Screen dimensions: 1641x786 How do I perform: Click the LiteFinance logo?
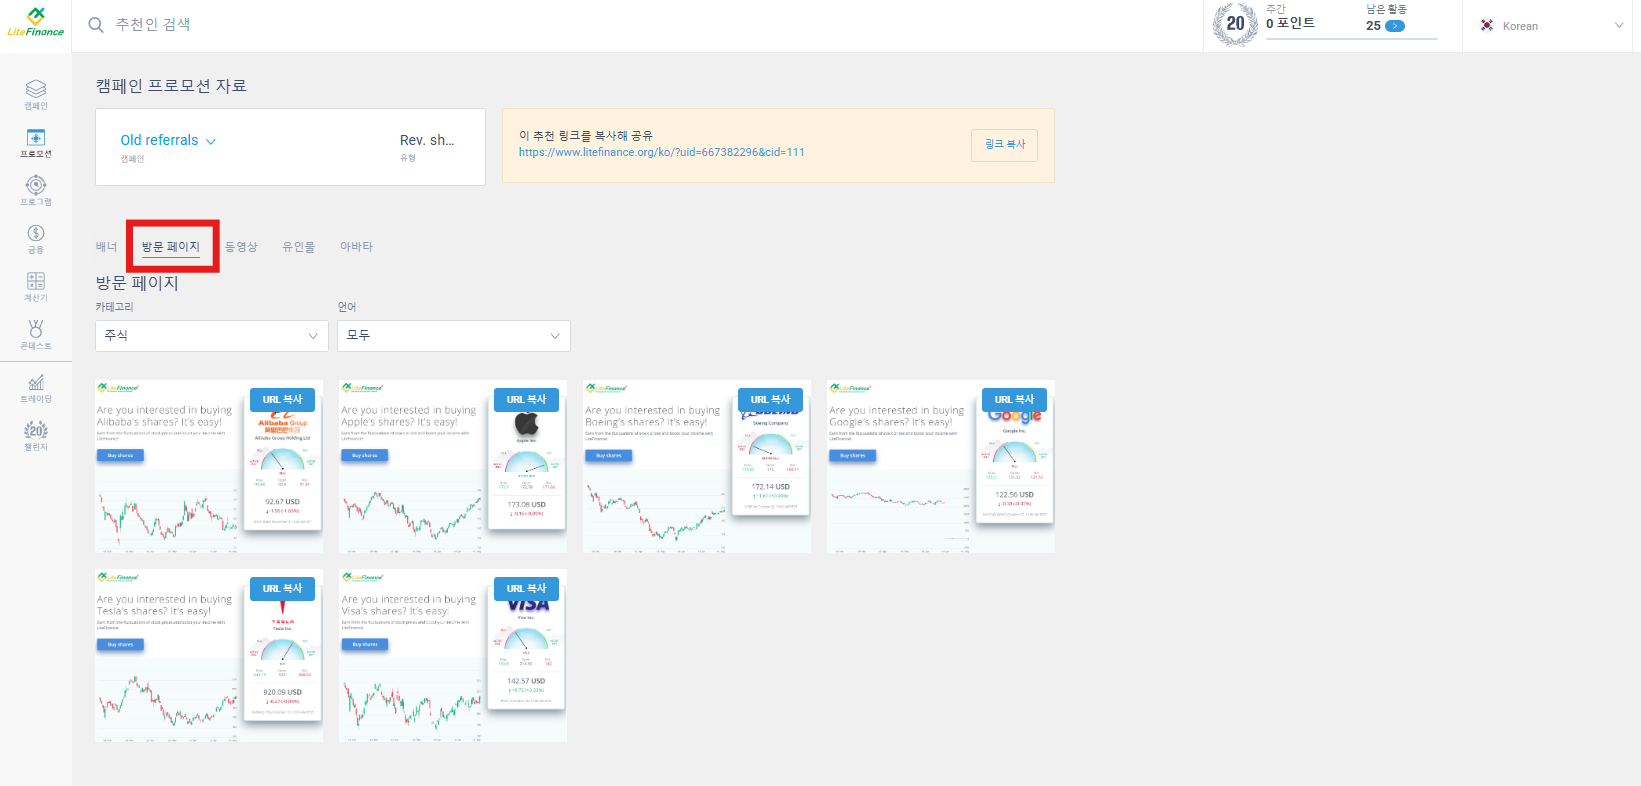coord(35,22)
